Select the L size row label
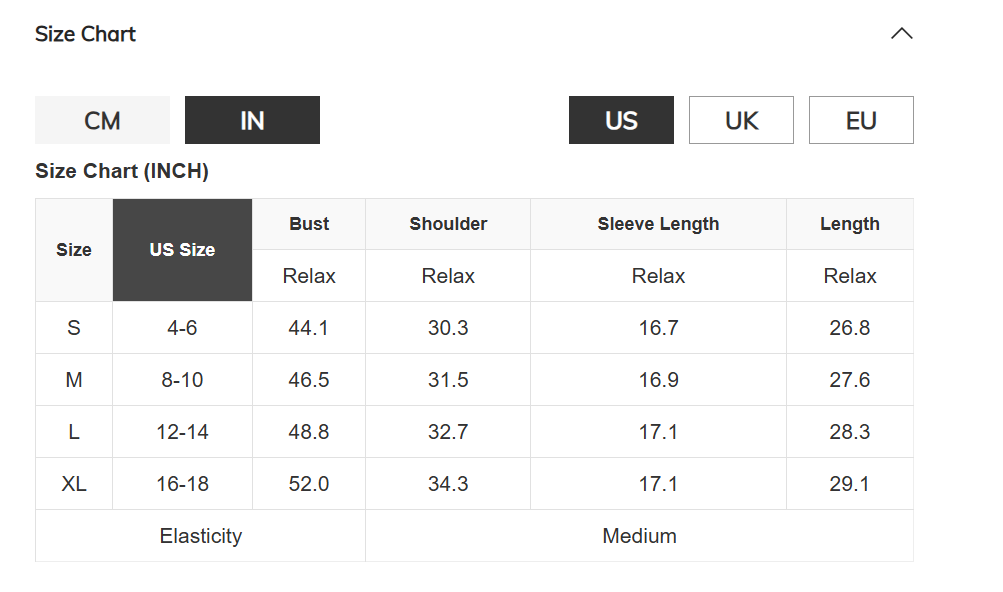 click(x=74, y=432)
